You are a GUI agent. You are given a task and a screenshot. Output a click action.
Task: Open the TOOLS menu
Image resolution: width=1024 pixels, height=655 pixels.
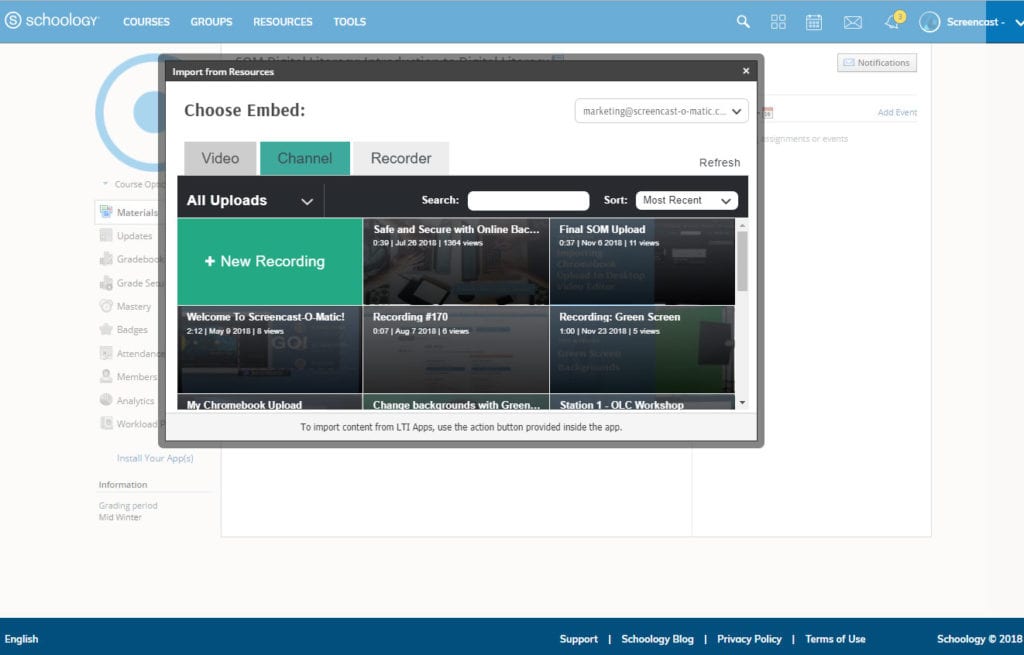point(349,22)
